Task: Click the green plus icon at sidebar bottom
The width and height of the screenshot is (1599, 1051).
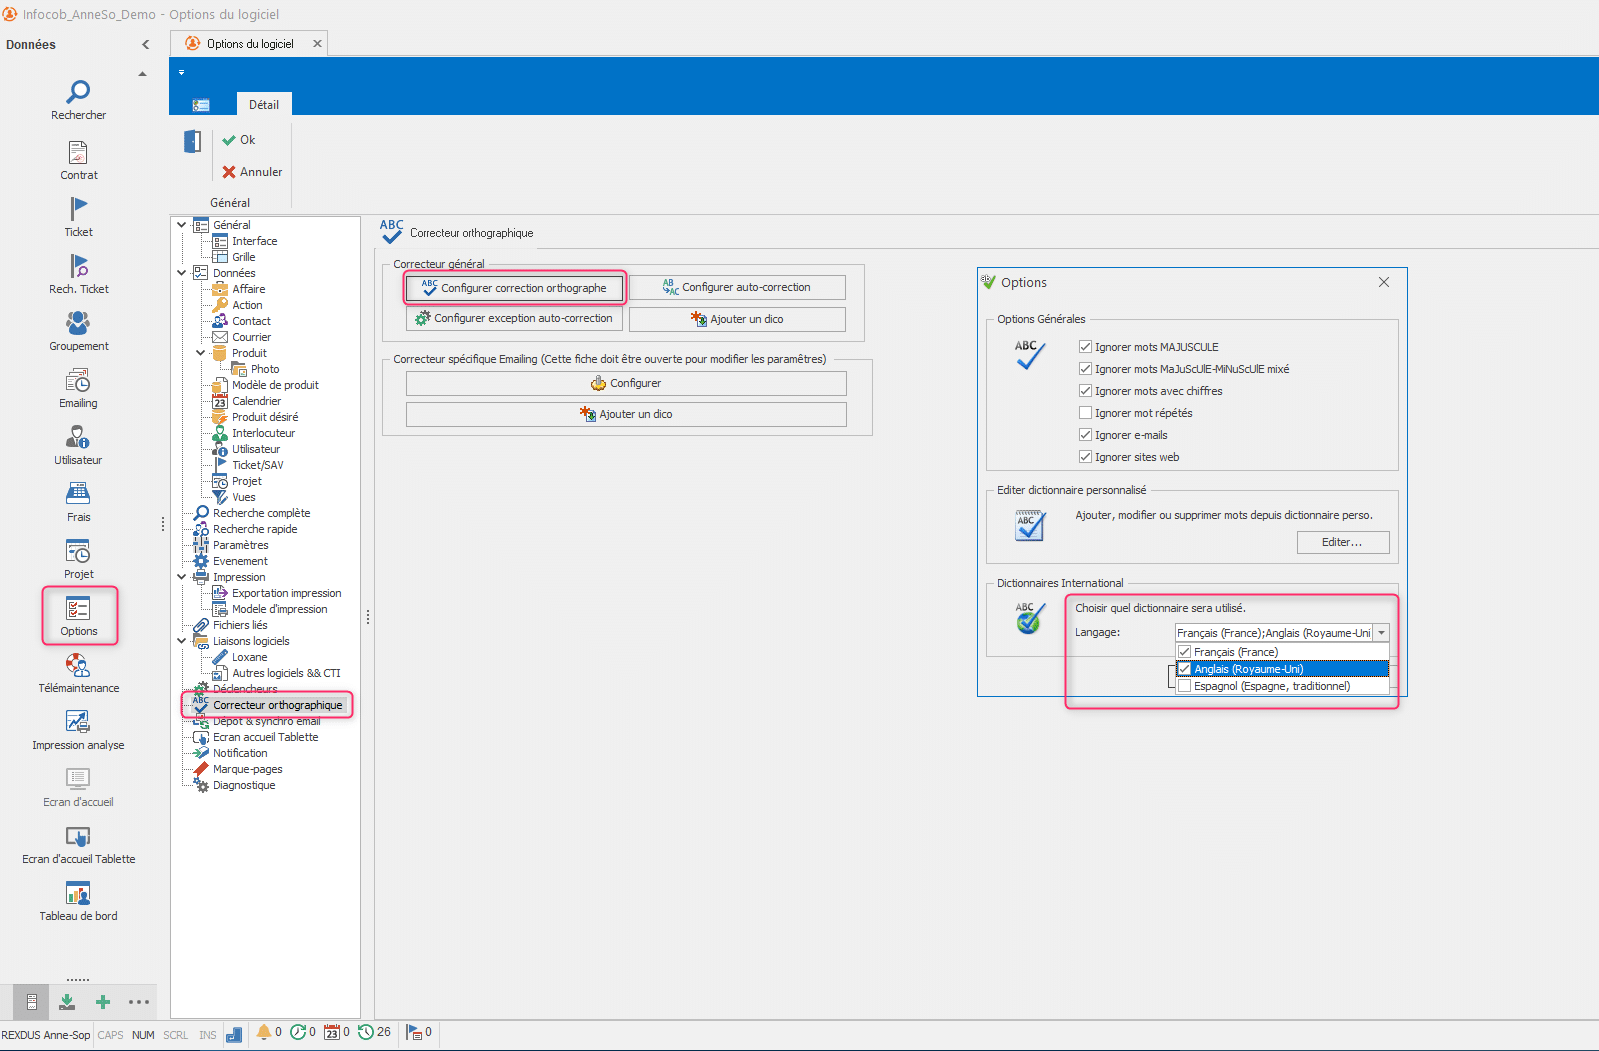Action: [103, 1002]
